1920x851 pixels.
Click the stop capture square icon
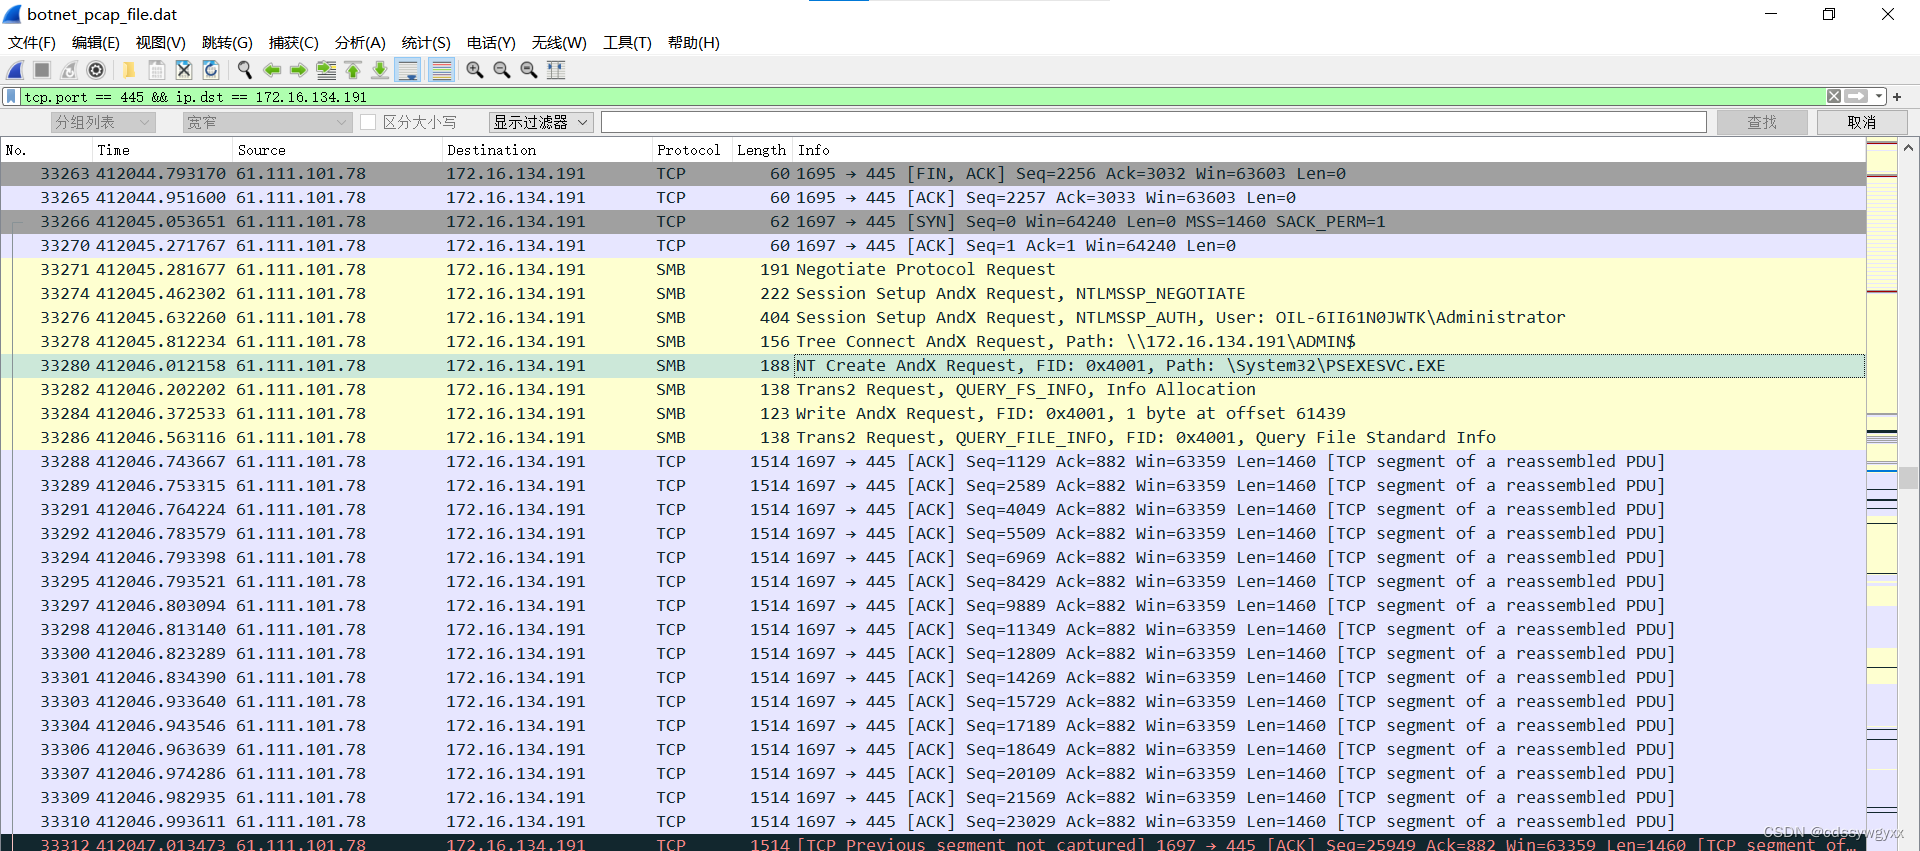[x=42, y=70]
